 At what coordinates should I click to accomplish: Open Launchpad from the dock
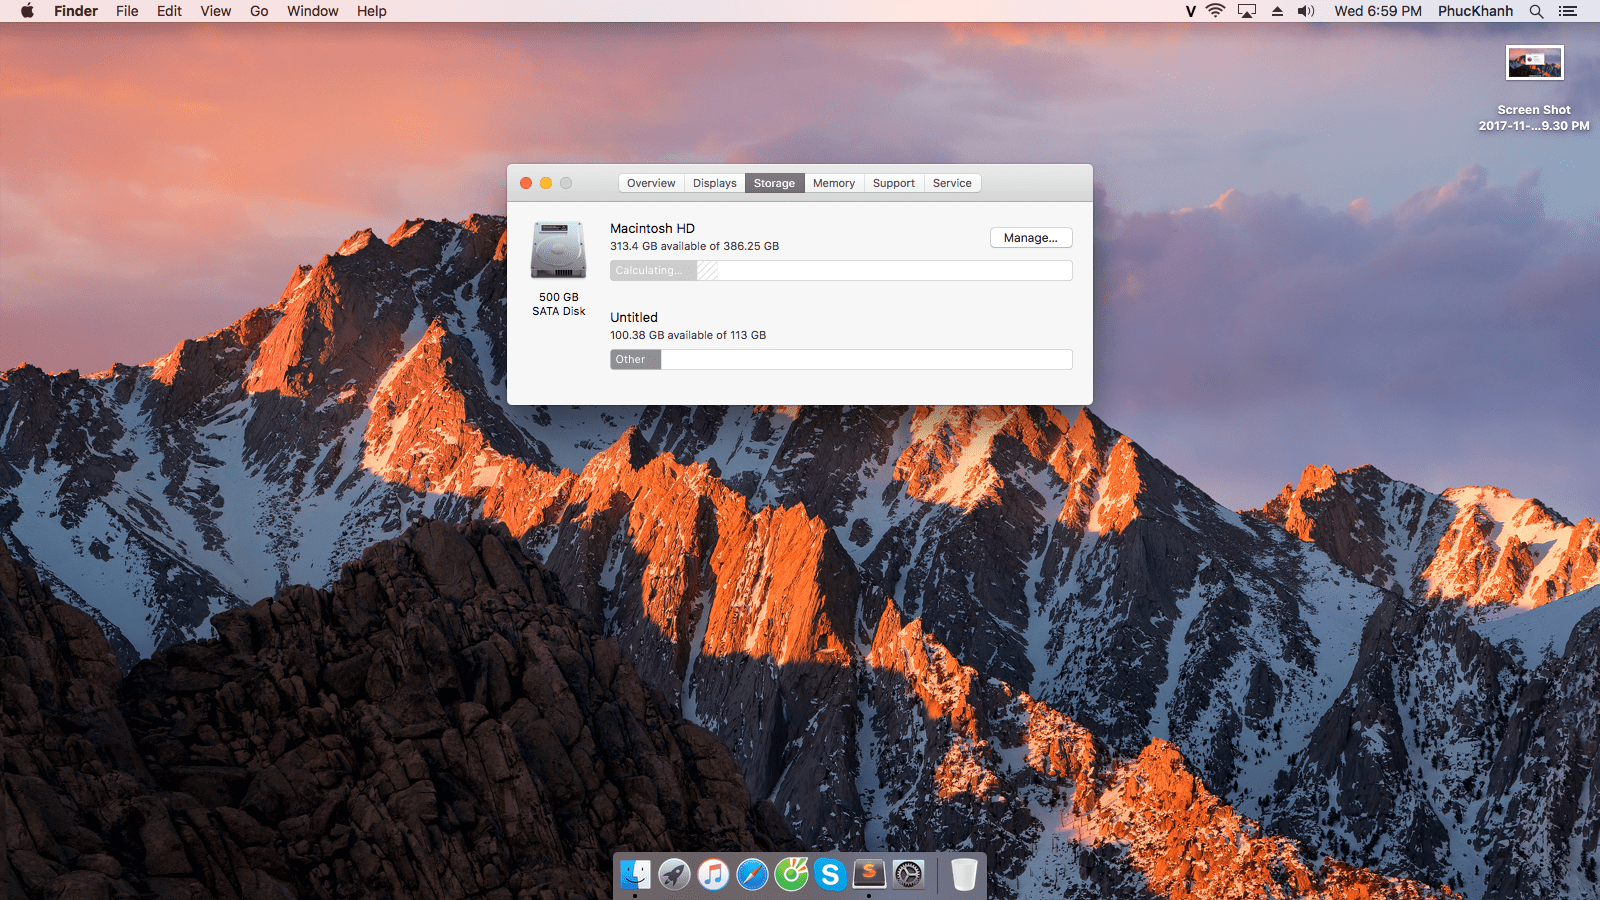[674, 874]
